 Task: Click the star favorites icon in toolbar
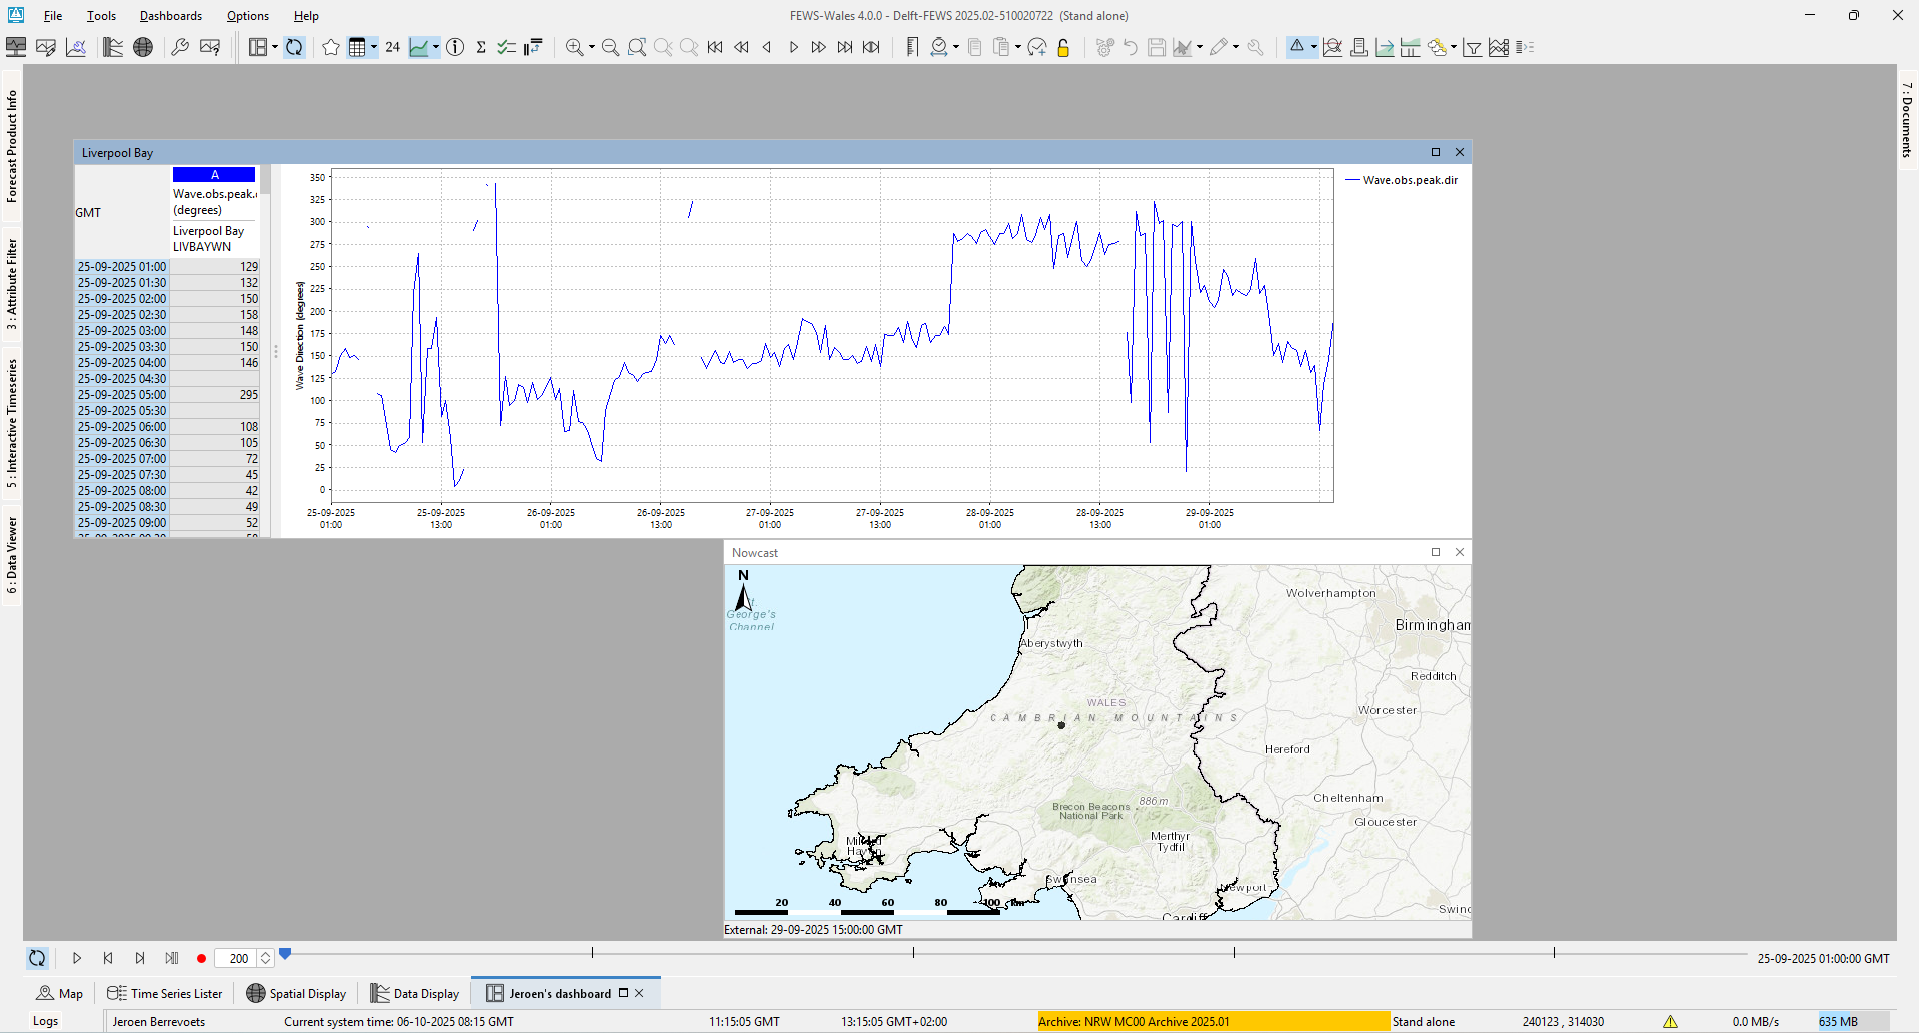pyautogui.click(x=331, y=47)
